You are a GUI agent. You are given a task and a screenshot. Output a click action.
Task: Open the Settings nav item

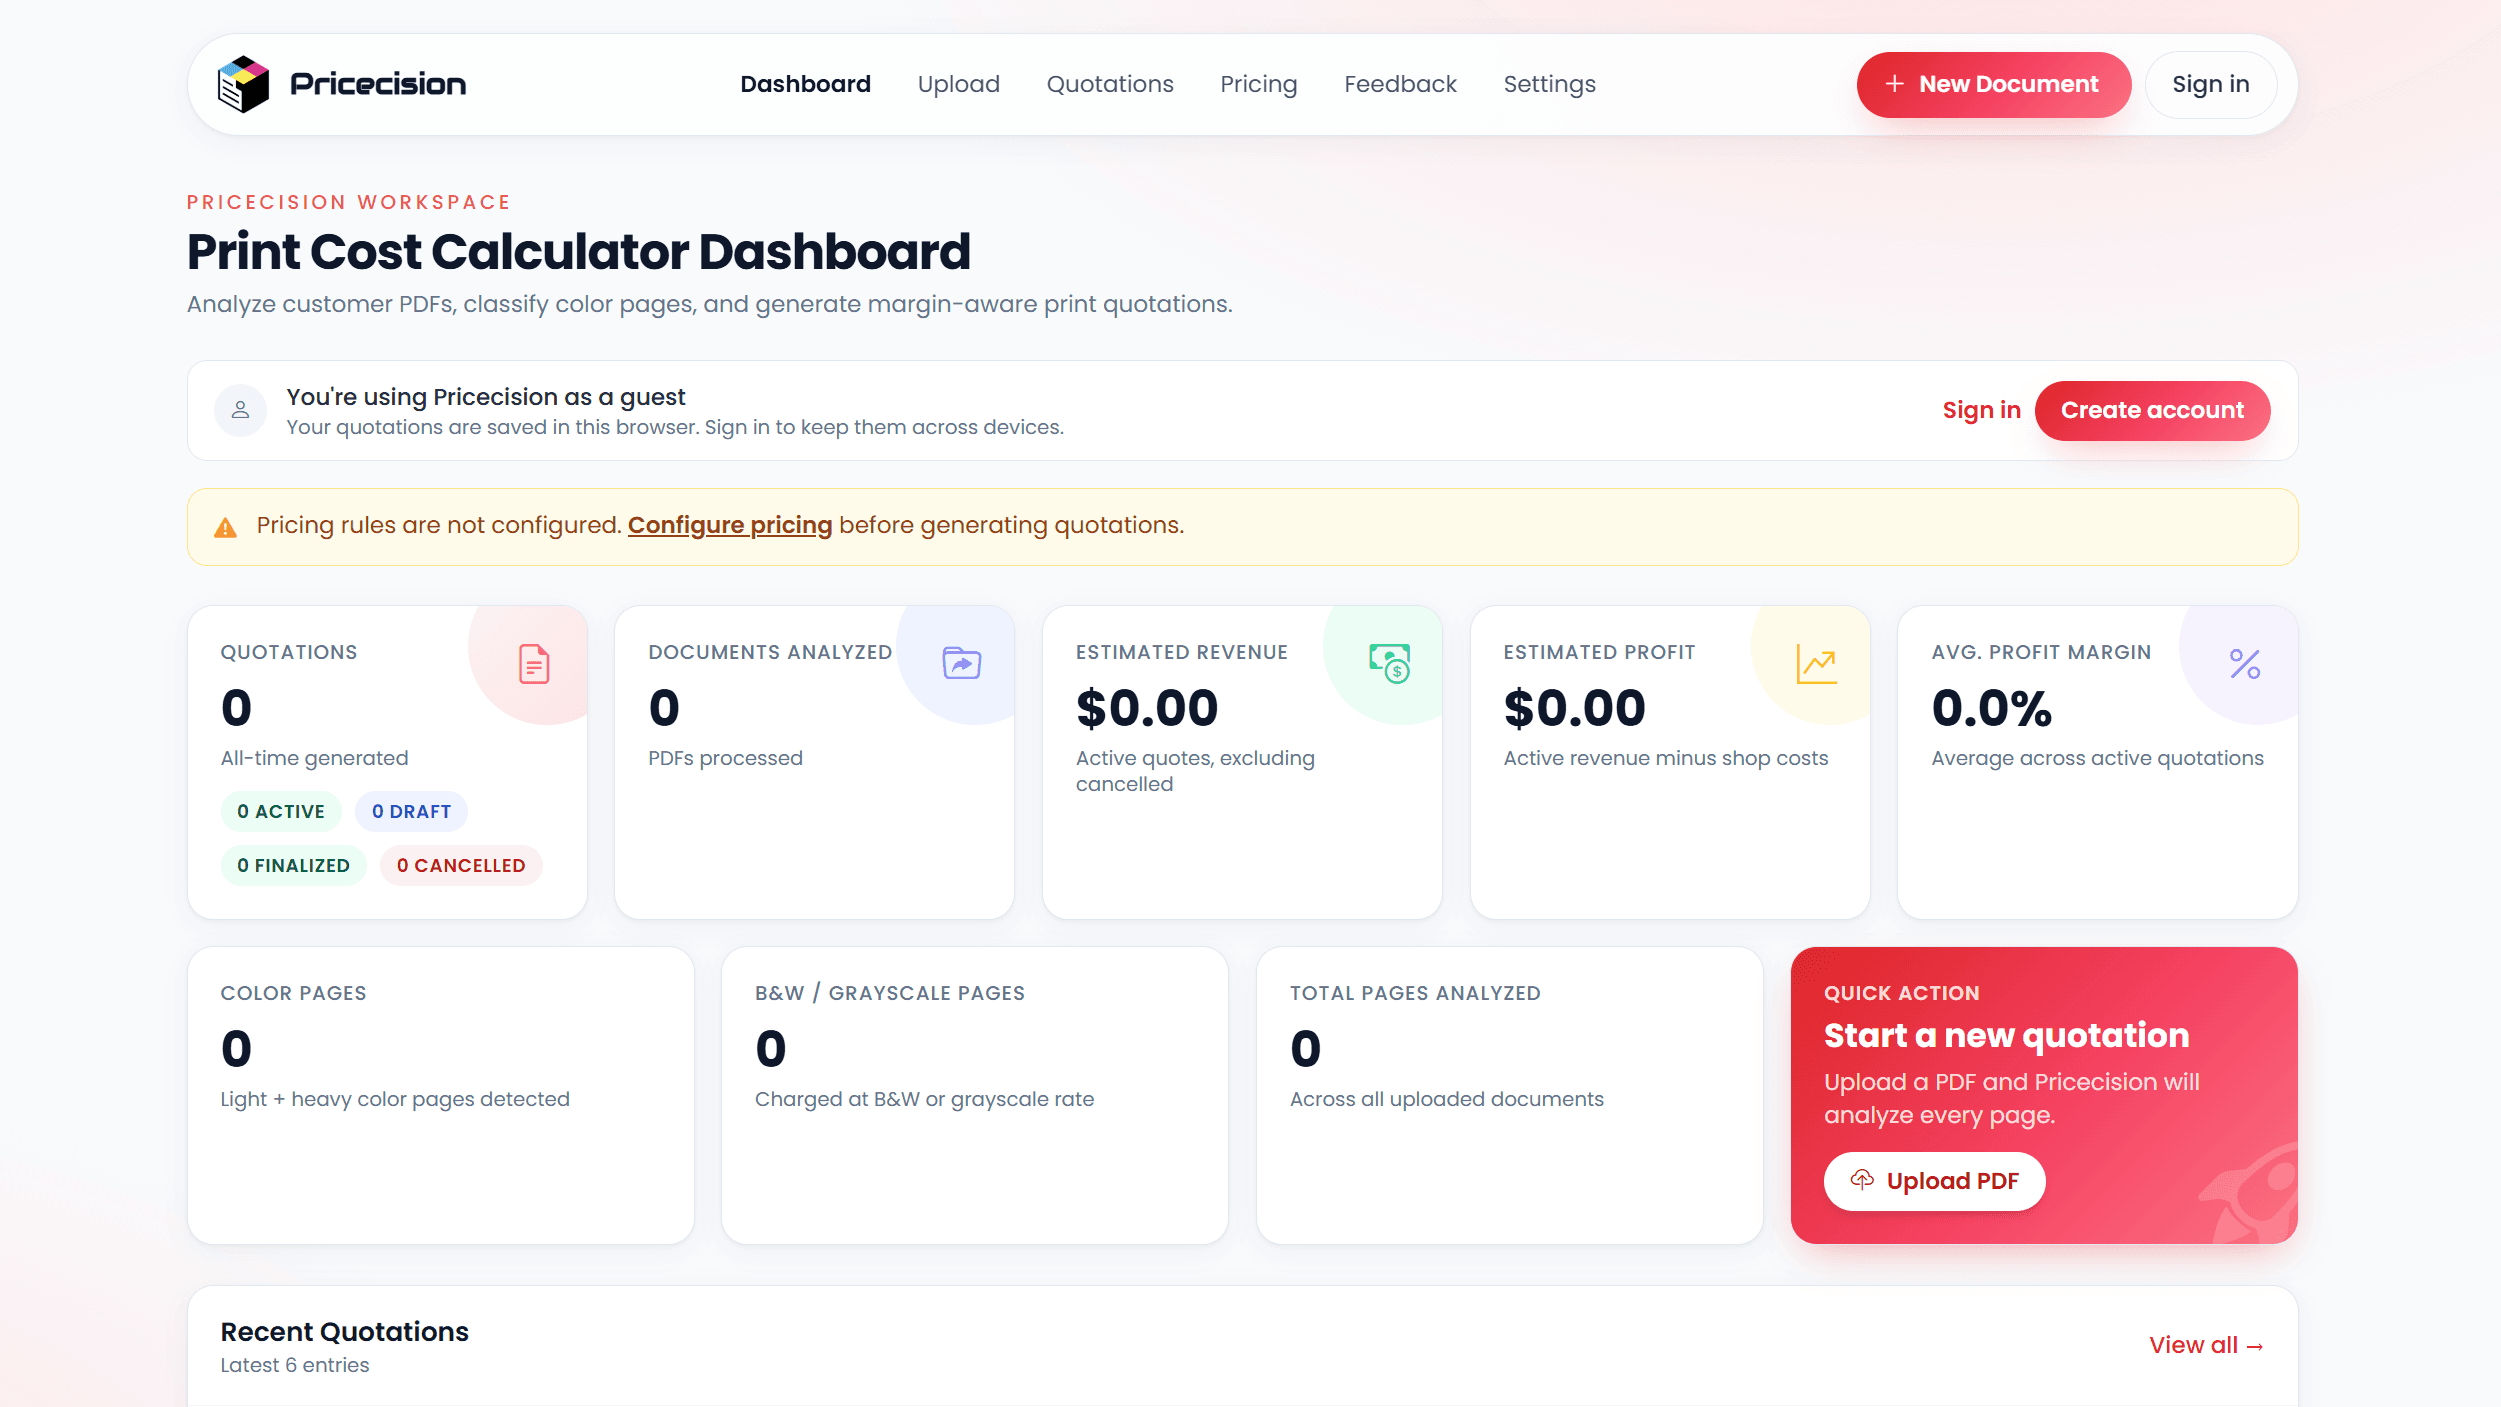pyautogui.click(x=1549, y=84)
